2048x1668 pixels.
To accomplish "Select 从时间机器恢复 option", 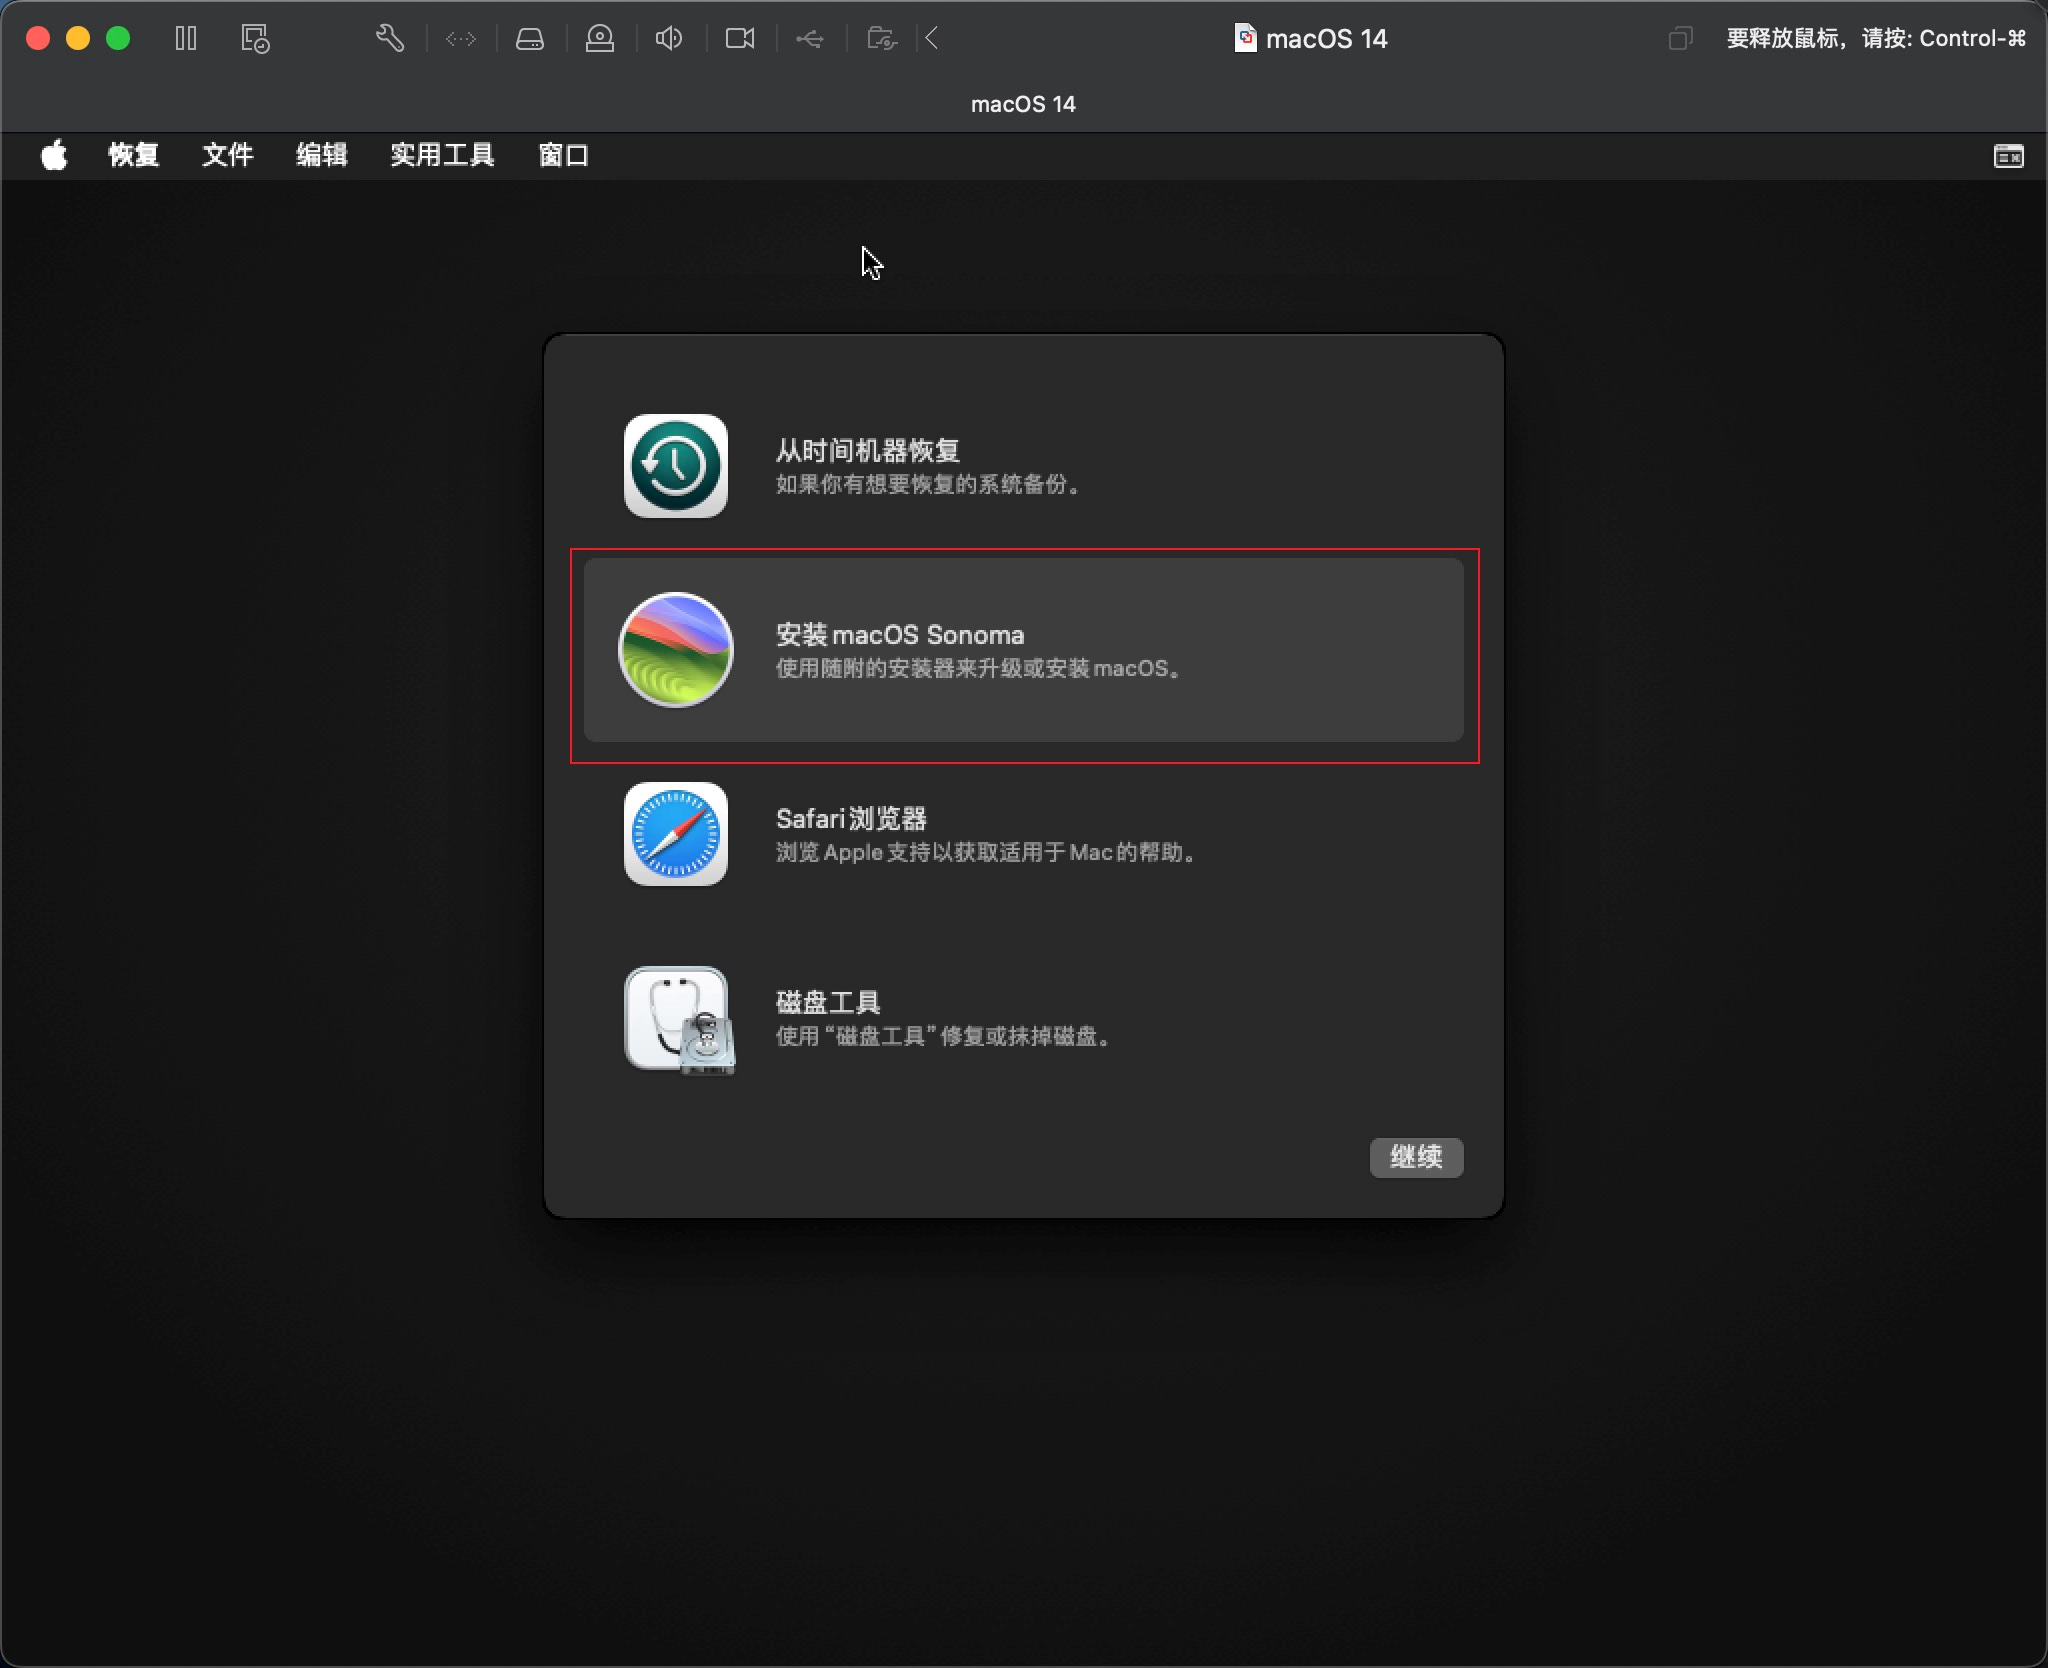I will tap(868, 465).
